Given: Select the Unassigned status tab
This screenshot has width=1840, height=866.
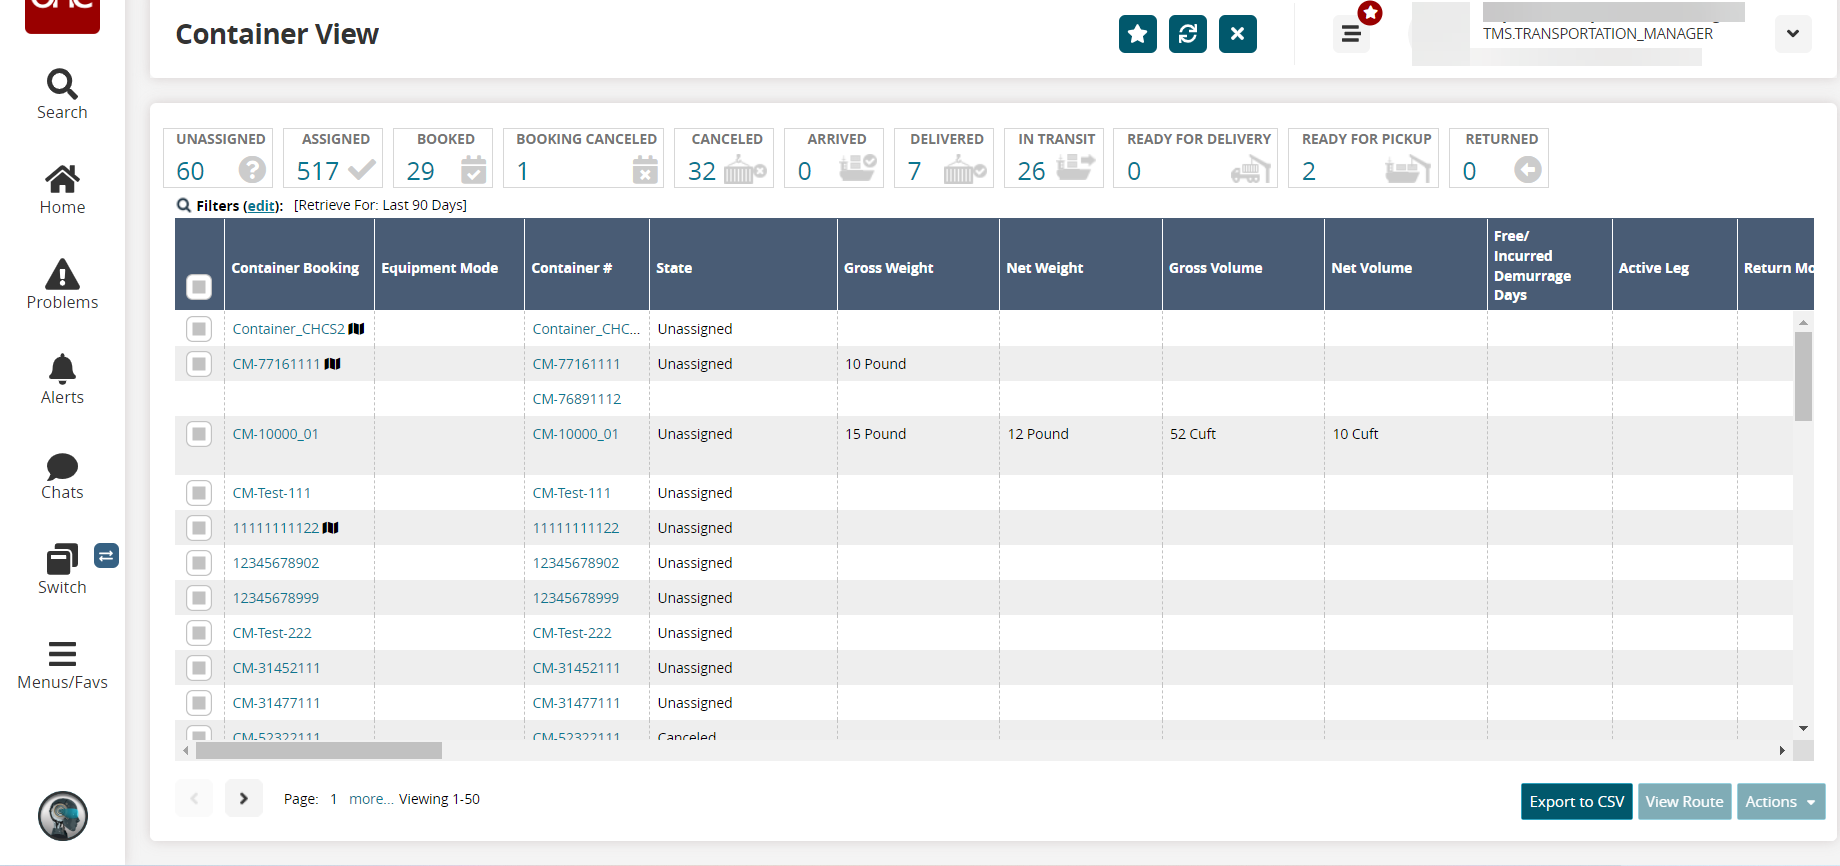Looking at the screenshot, I should pos(220,158).
